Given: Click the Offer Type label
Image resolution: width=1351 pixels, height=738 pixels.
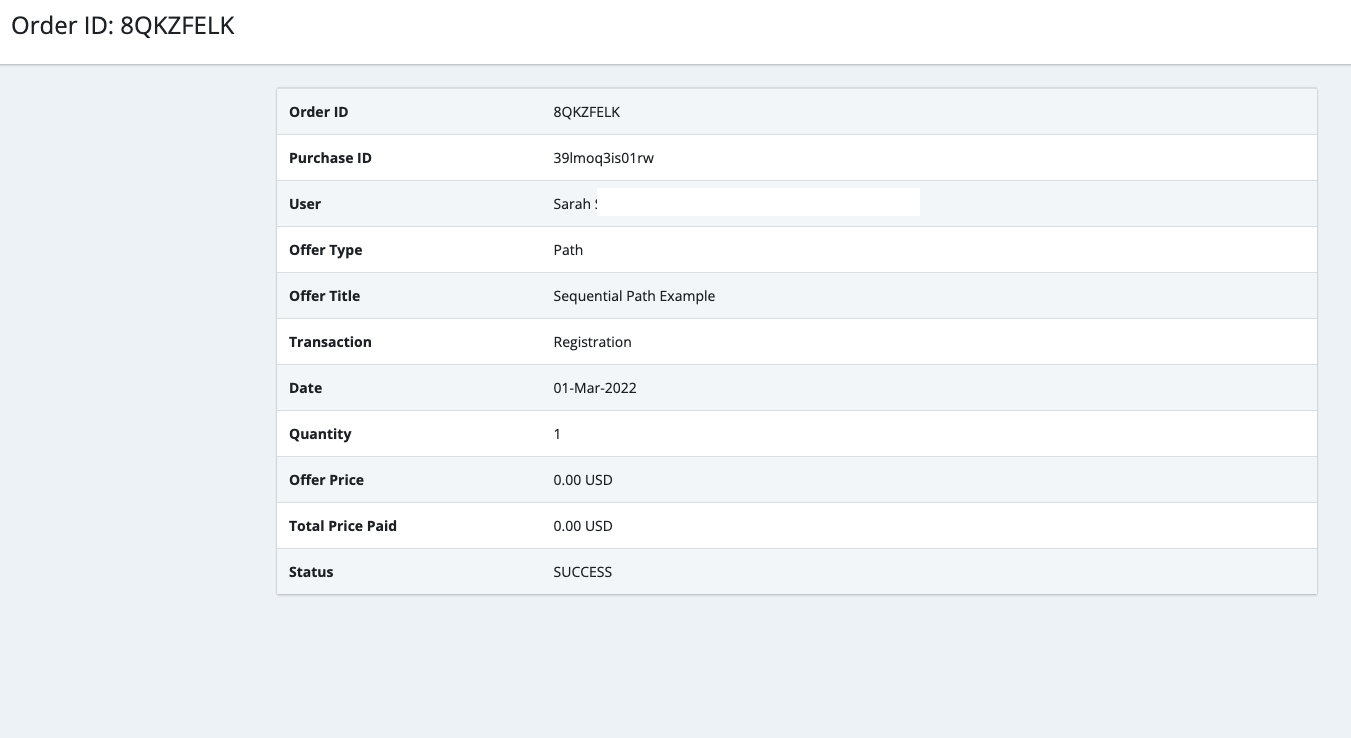Looking at the screenshot, I should (325, 250).
